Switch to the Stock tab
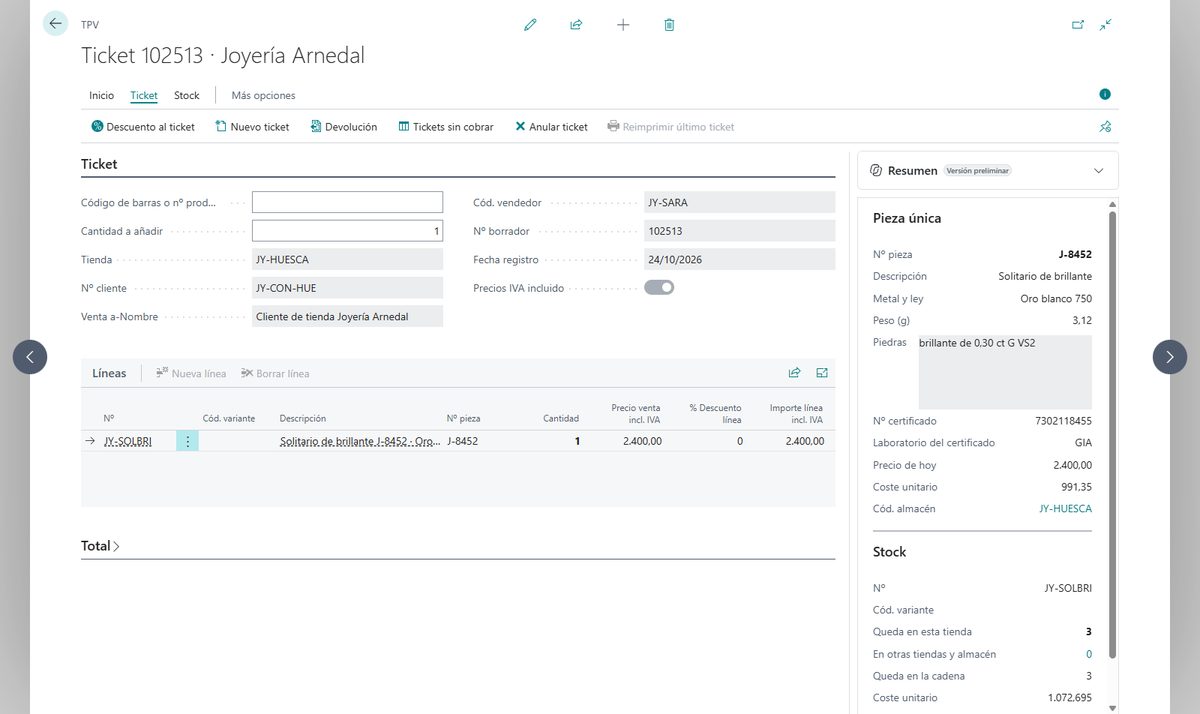The image size is (1200, 714). coord(187,96)
